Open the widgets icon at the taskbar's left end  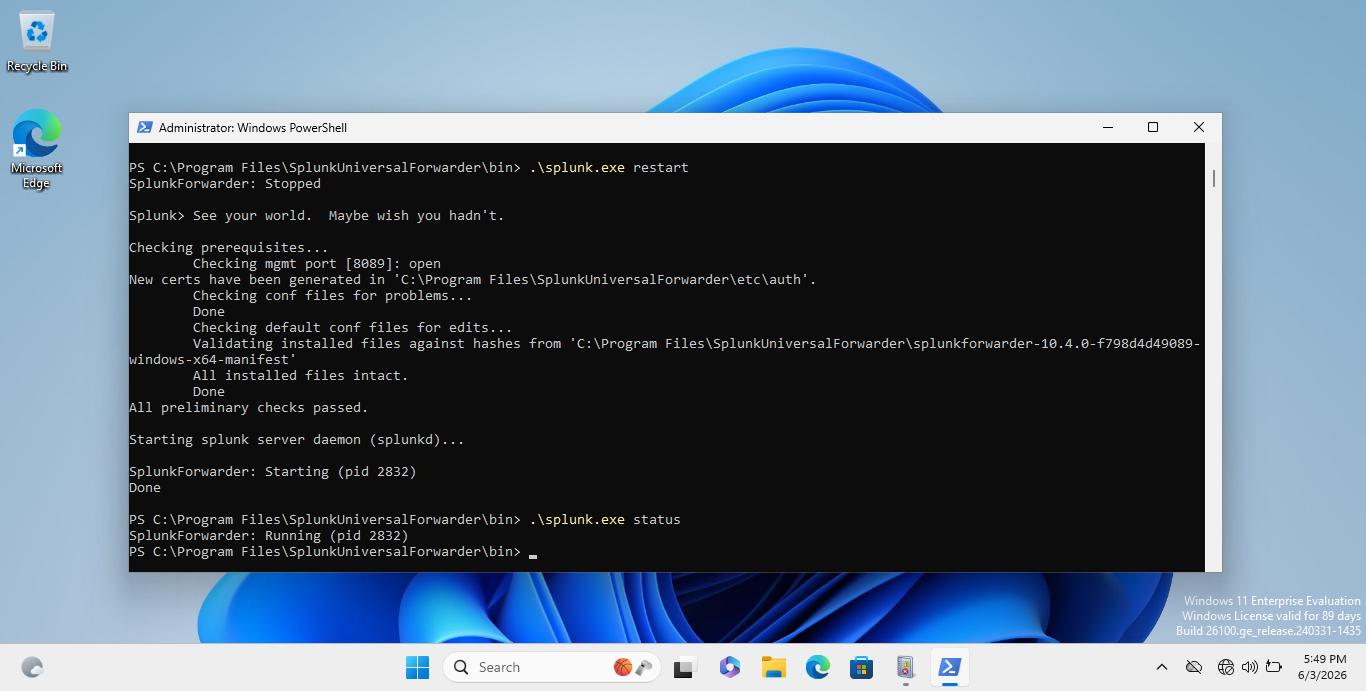32,667
